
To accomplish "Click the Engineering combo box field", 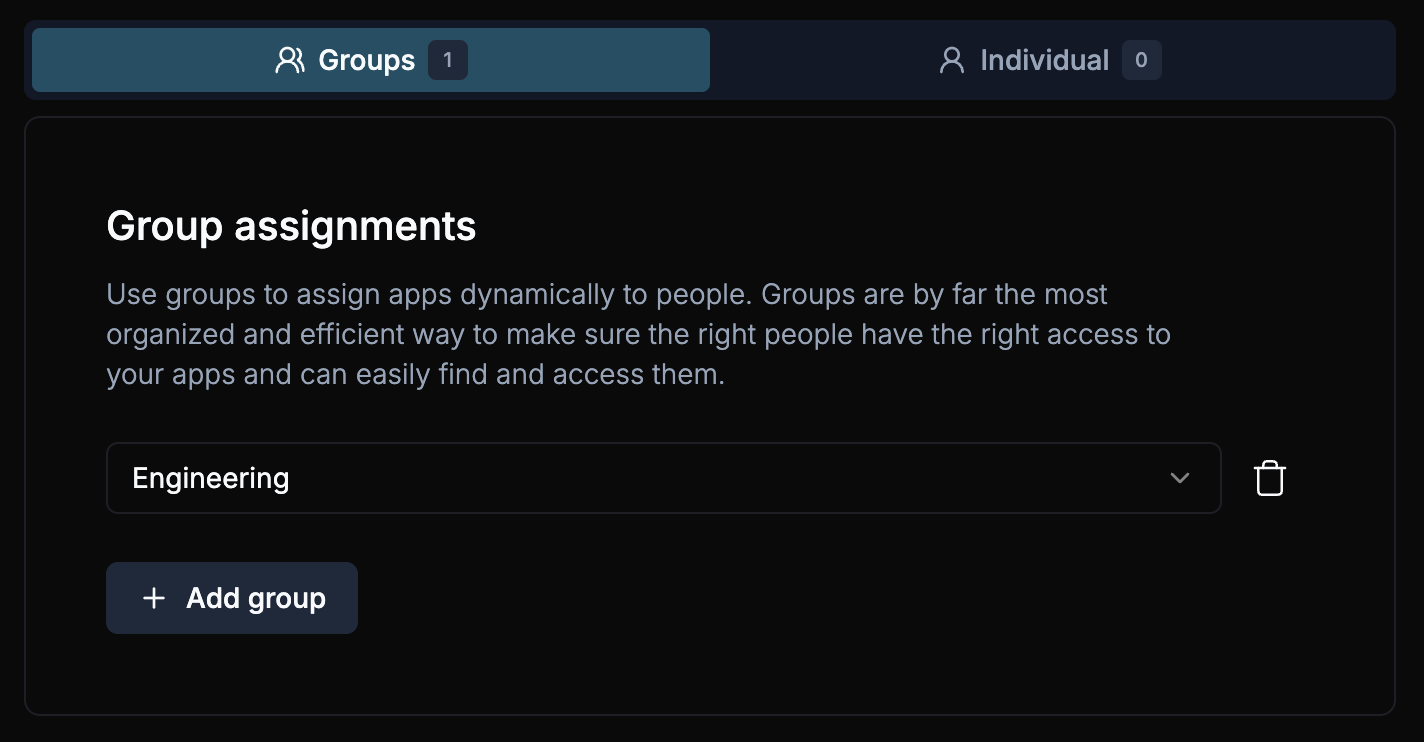I will point(663,478).
